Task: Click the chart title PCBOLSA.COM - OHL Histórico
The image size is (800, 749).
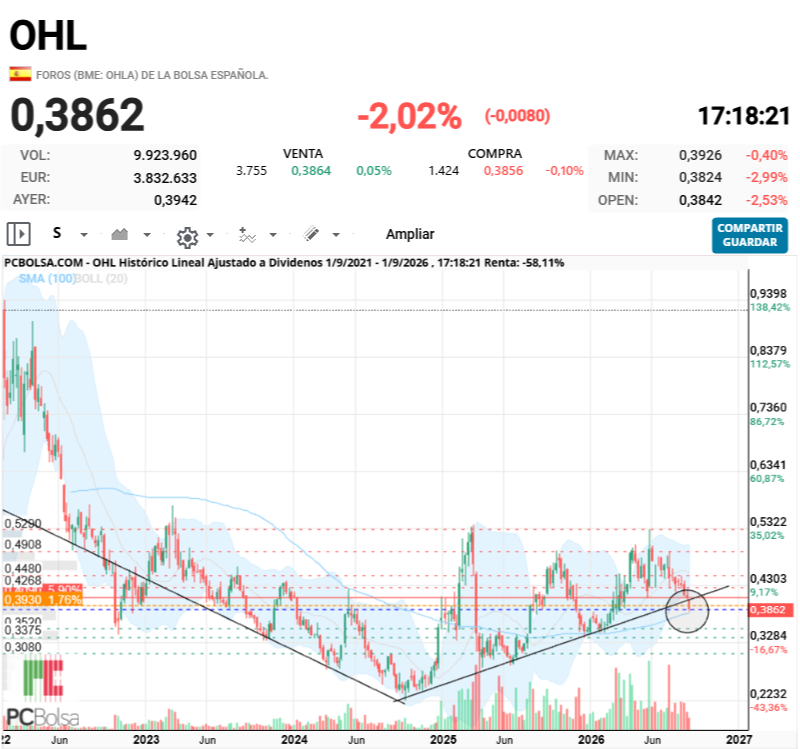Action: coord(284,263)
